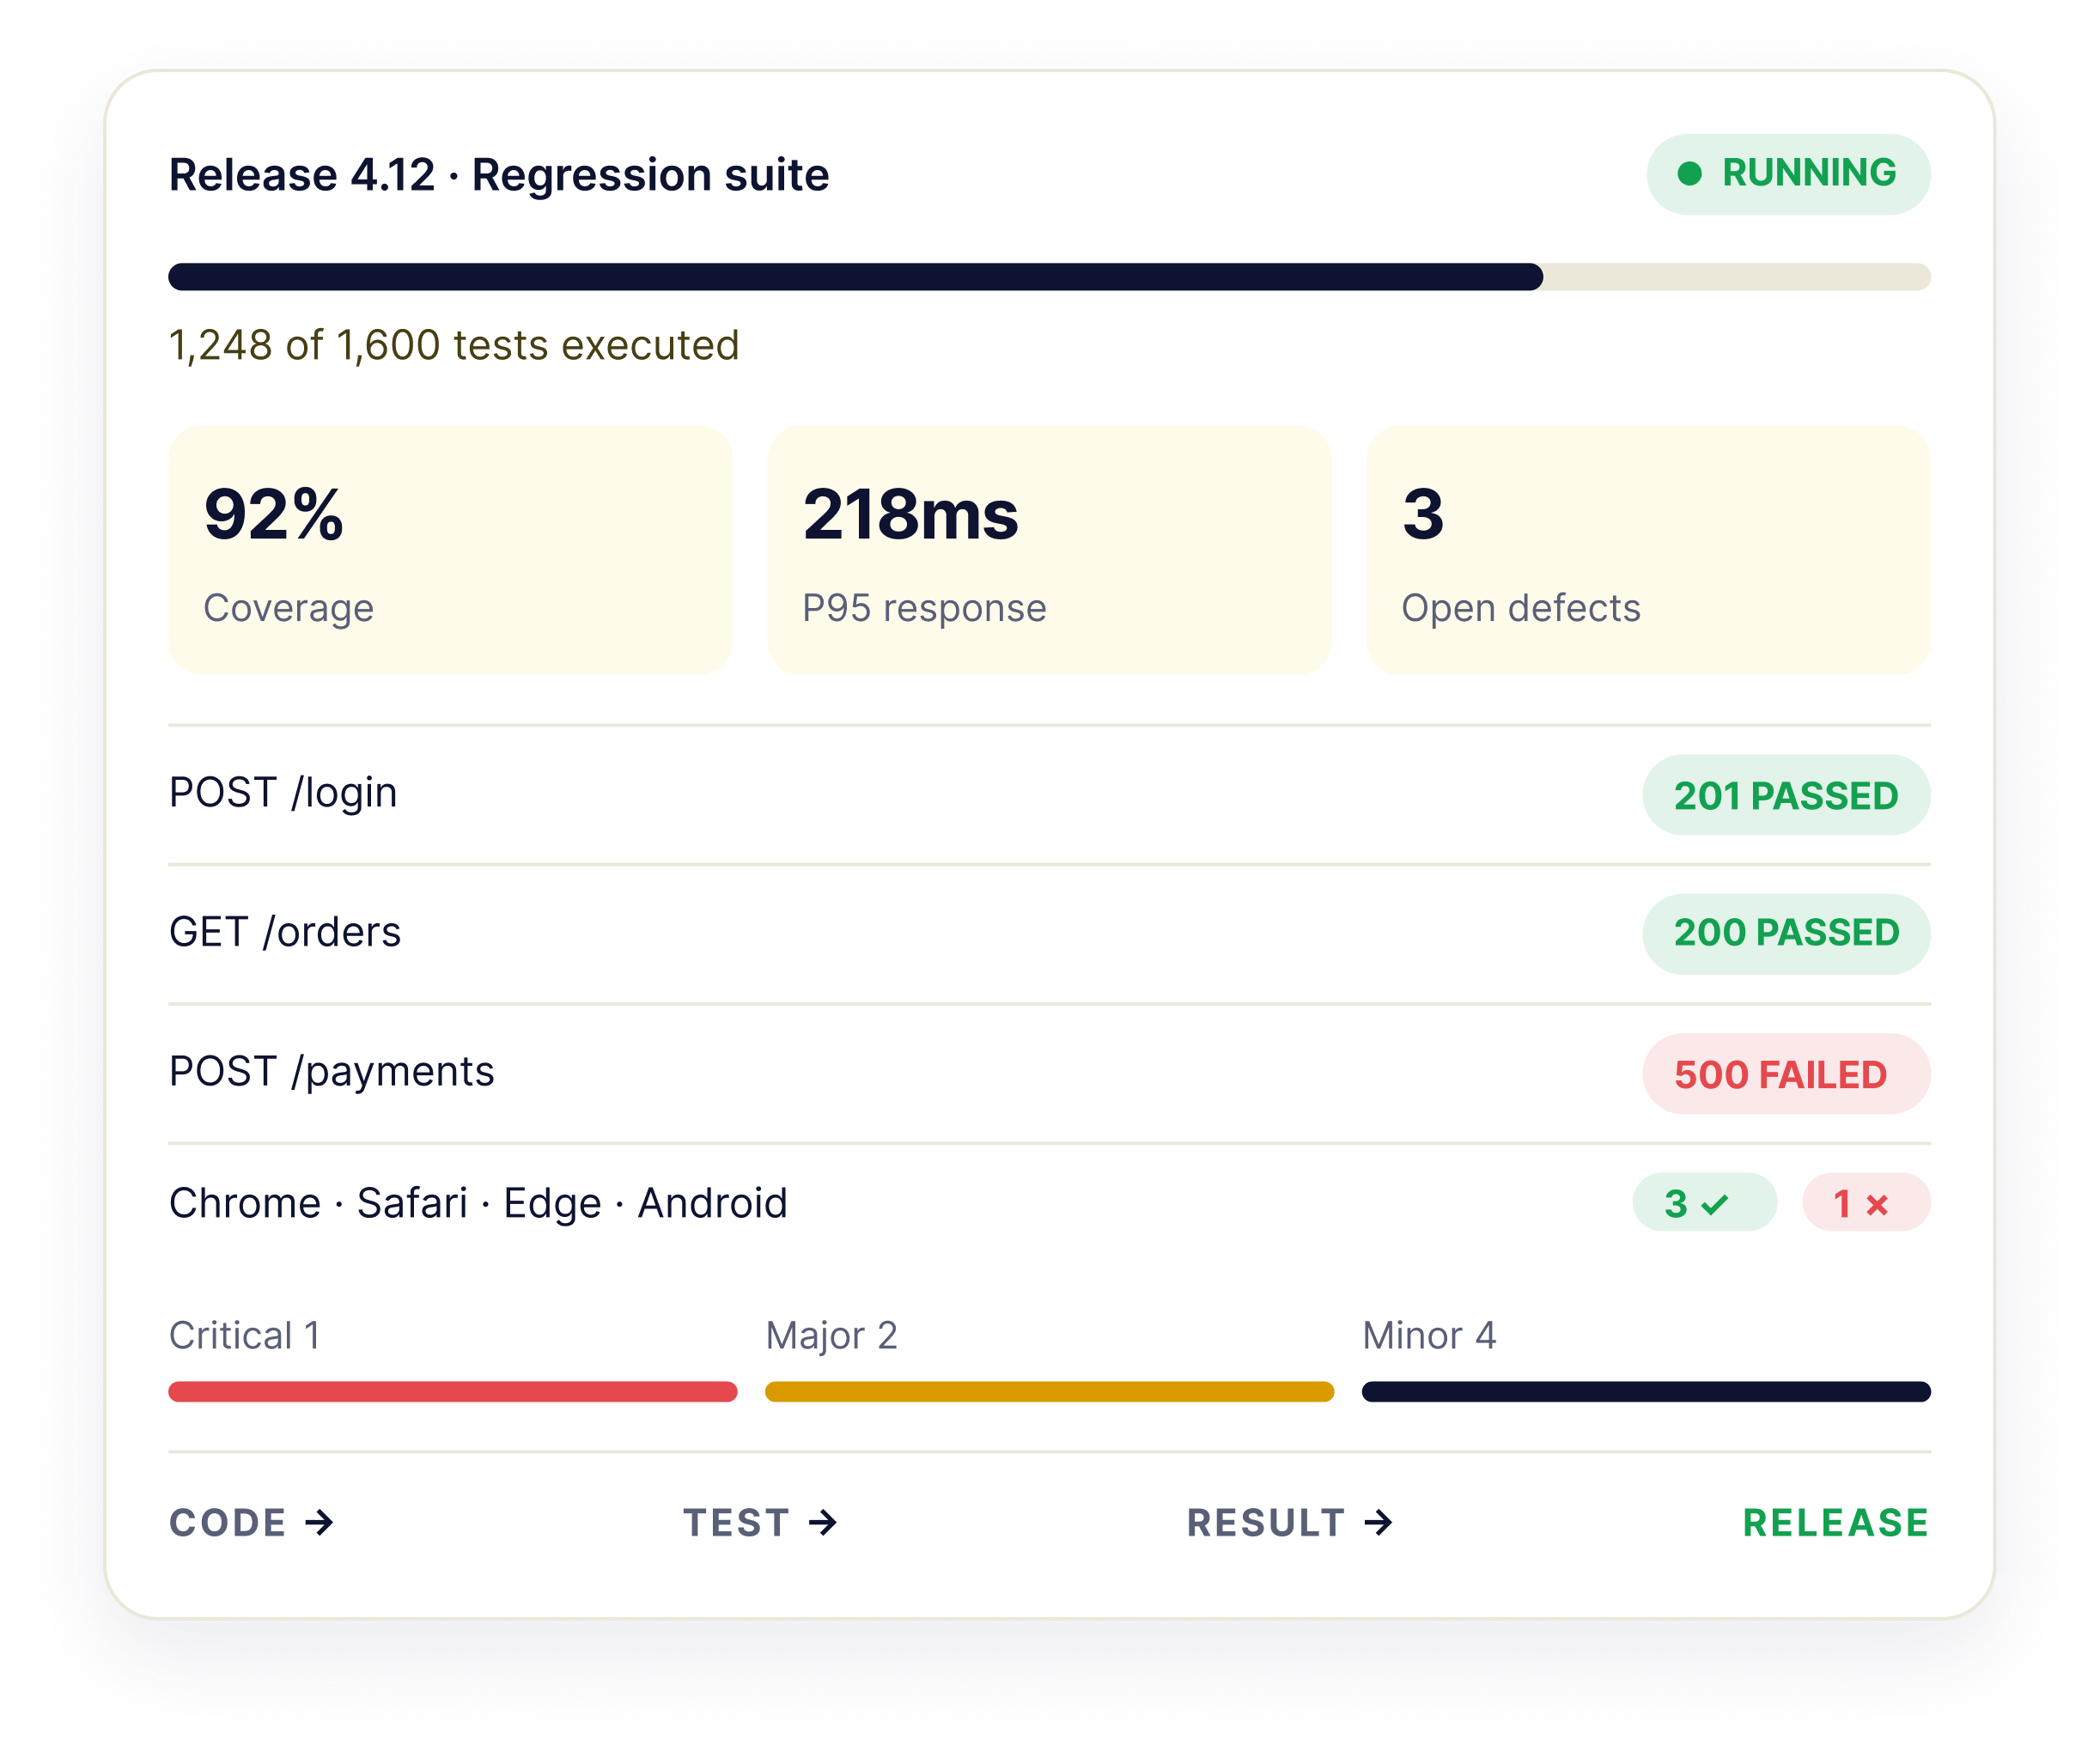Go to the RELEASE pipeline step

(x=1836, y=1523)
